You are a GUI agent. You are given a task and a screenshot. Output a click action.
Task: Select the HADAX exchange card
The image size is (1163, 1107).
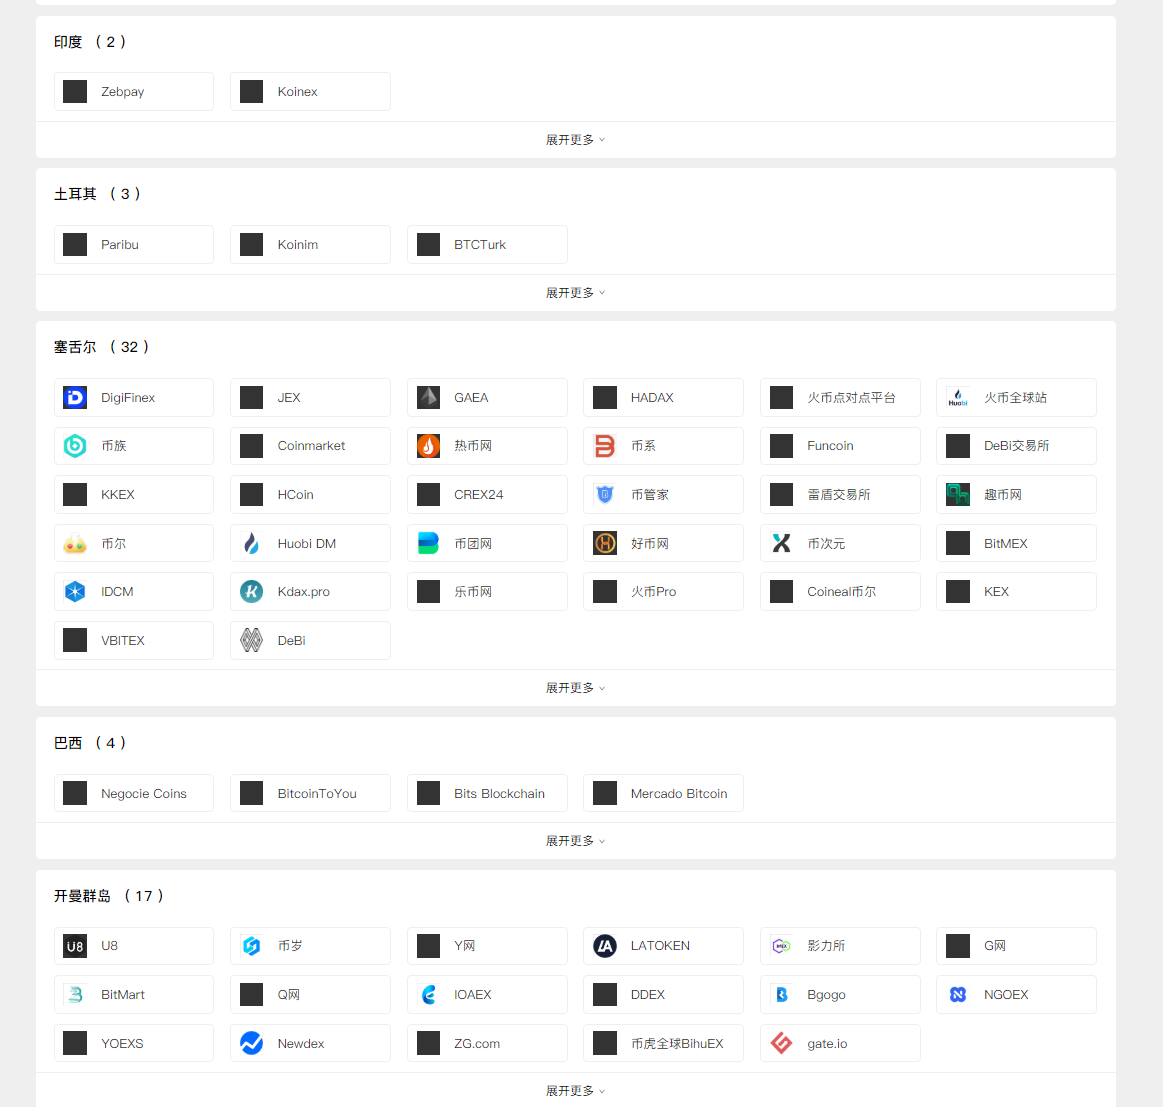664,398
